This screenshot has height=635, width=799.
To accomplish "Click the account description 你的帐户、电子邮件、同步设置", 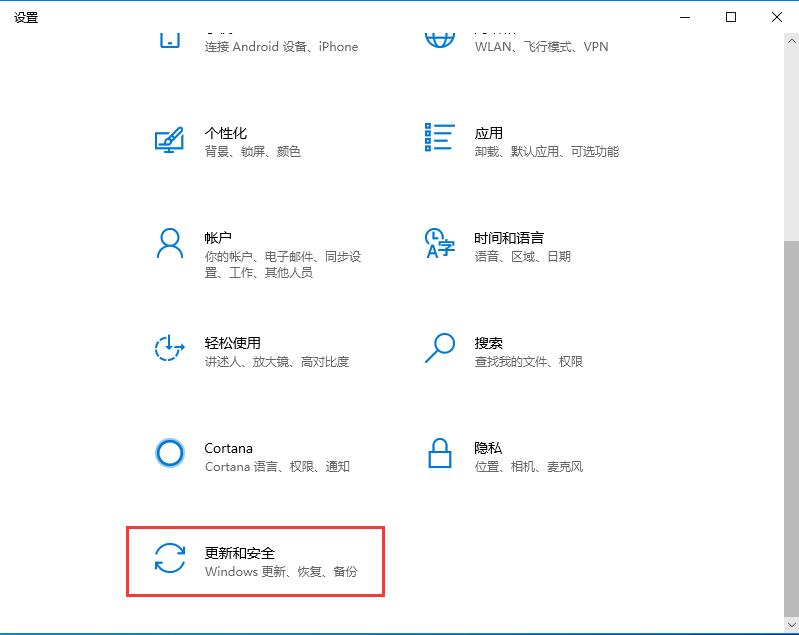I will coord(283,264).
